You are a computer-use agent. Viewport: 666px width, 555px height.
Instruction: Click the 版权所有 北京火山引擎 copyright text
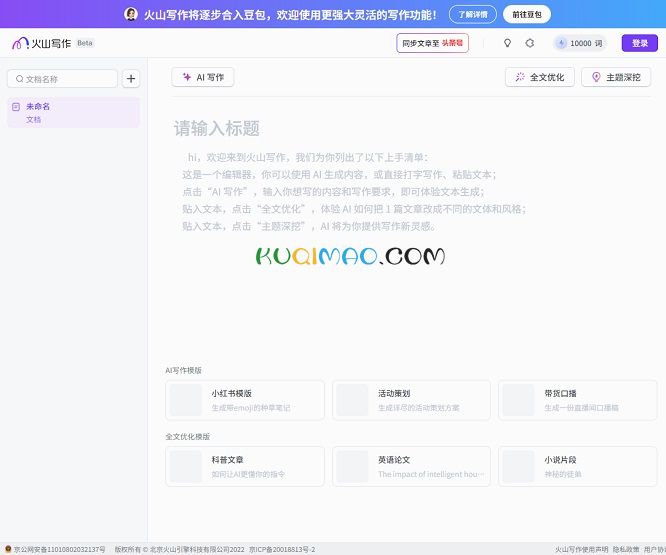point(180,549)
